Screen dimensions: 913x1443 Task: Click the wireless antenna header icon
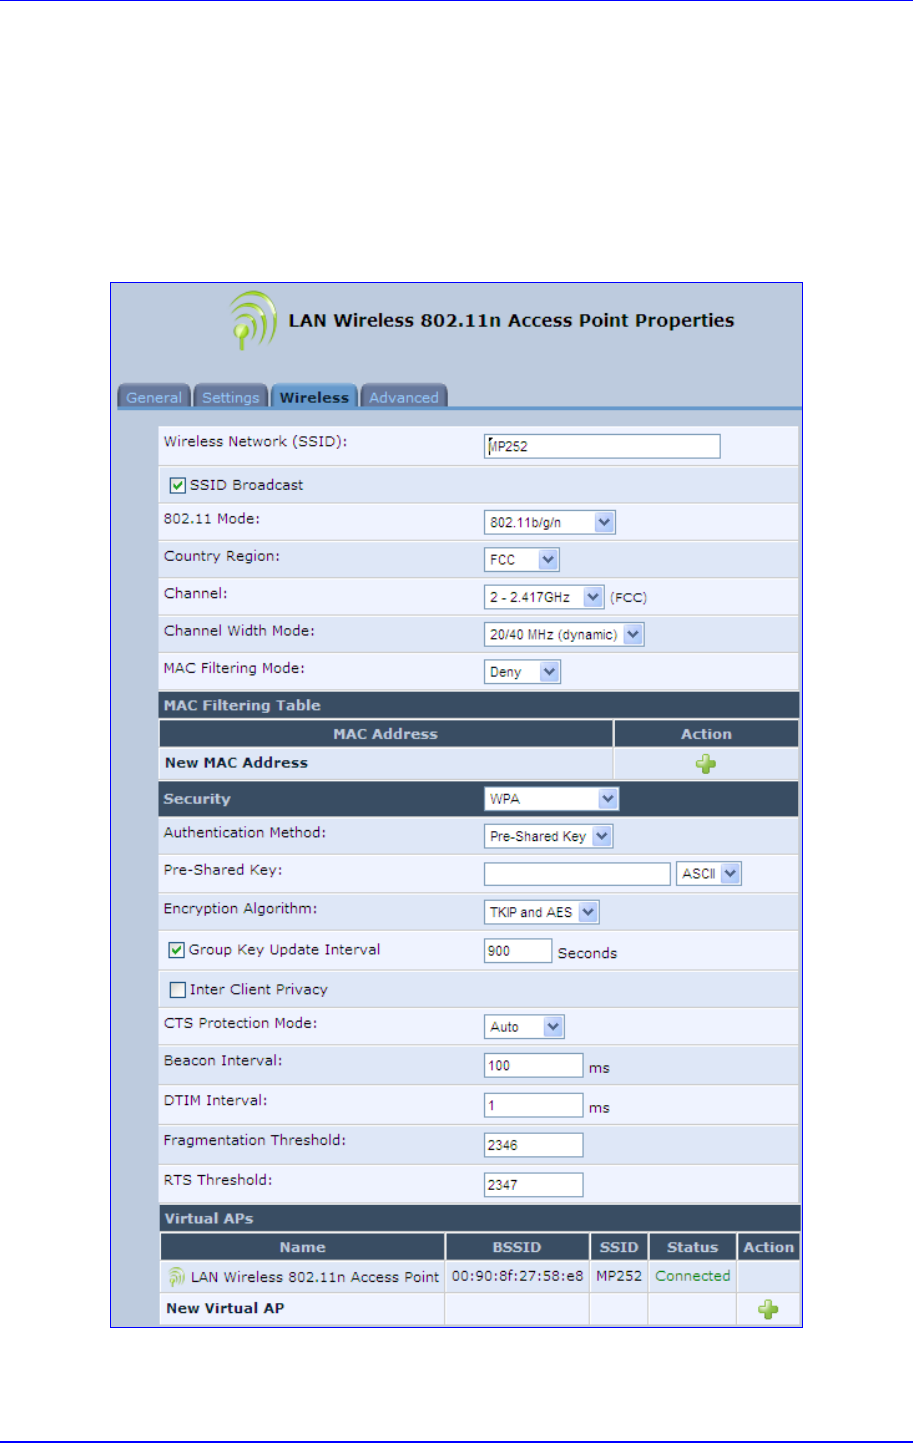tap(251, 320)
